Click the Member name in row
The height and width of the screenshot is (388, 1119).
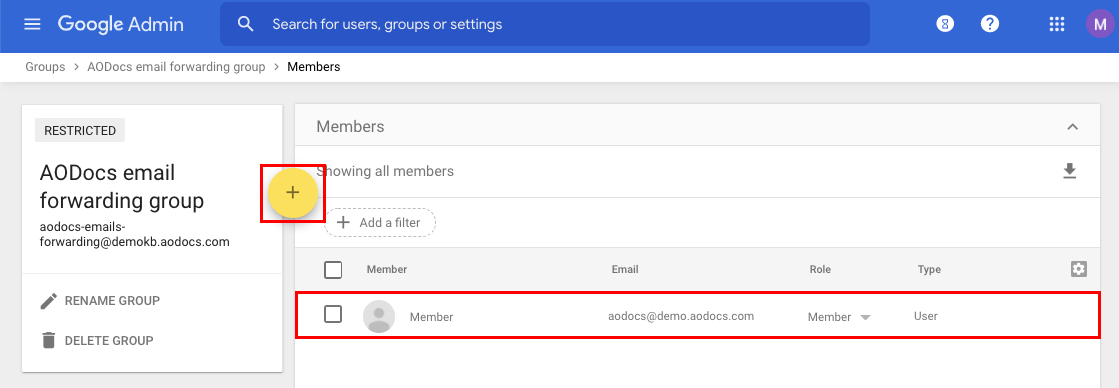coord(431,317)
